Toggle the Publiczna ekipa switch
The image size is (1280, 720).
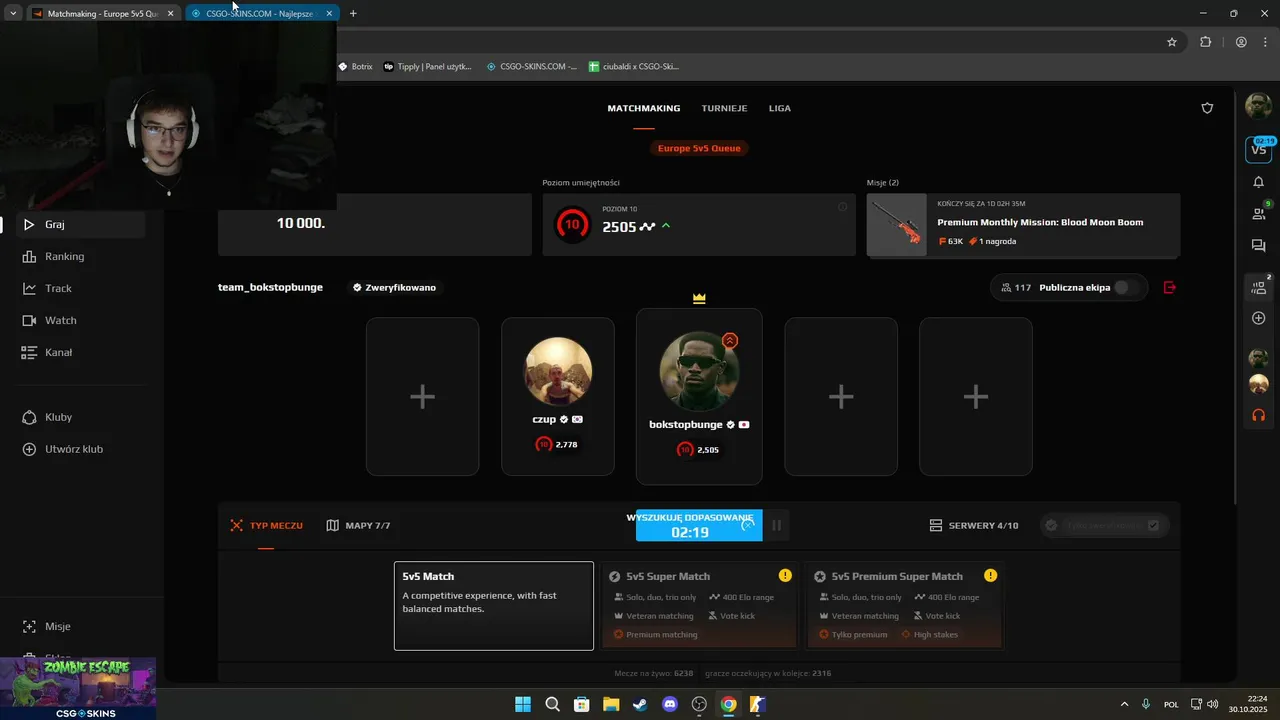(1127, 287)
